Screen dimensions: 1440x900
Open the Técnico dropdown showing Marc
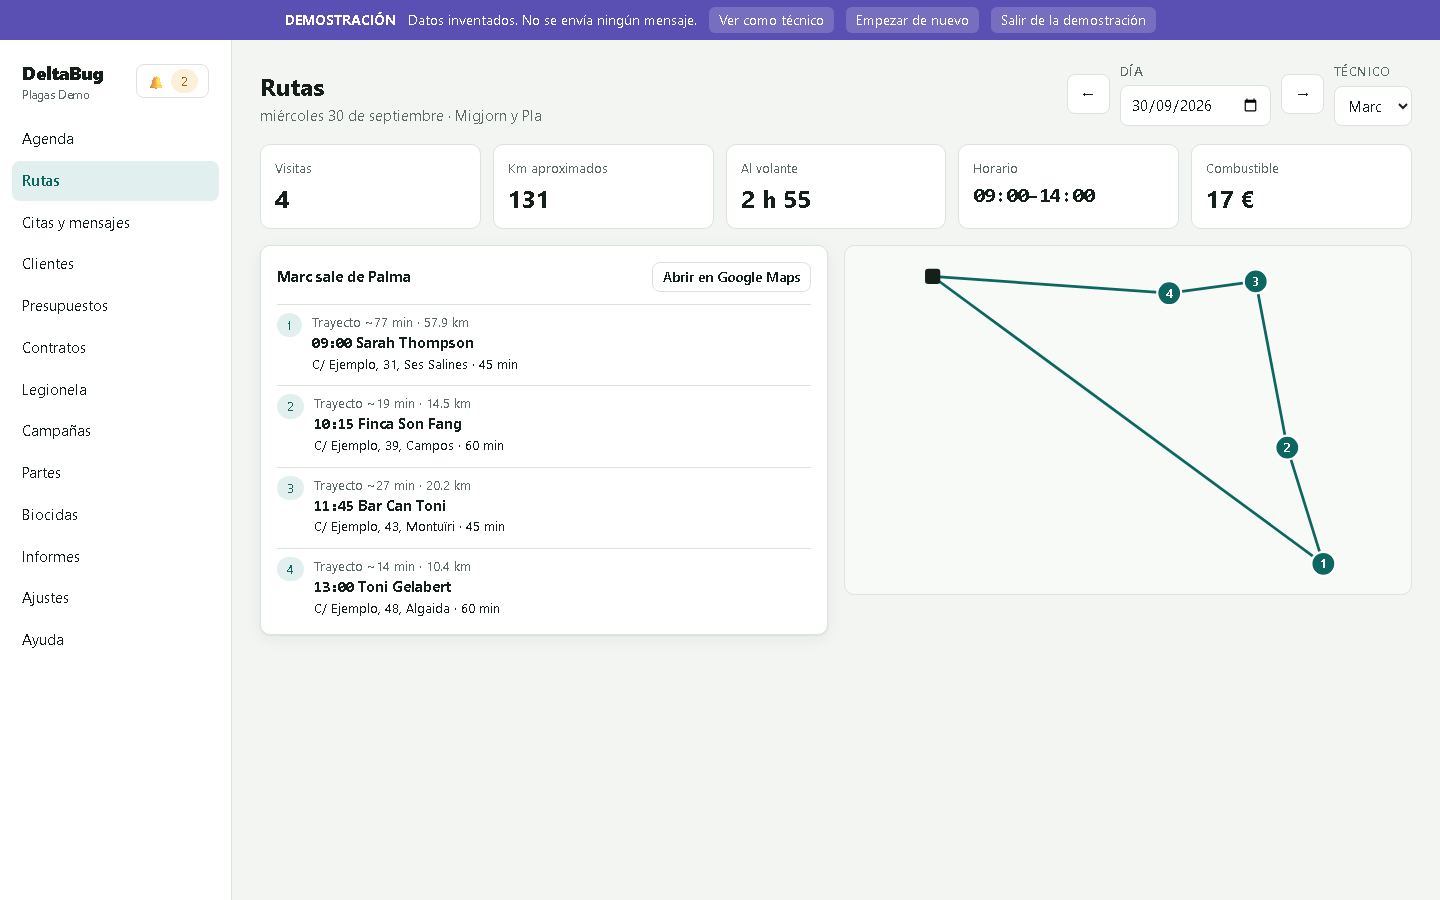pos(1372,106)
